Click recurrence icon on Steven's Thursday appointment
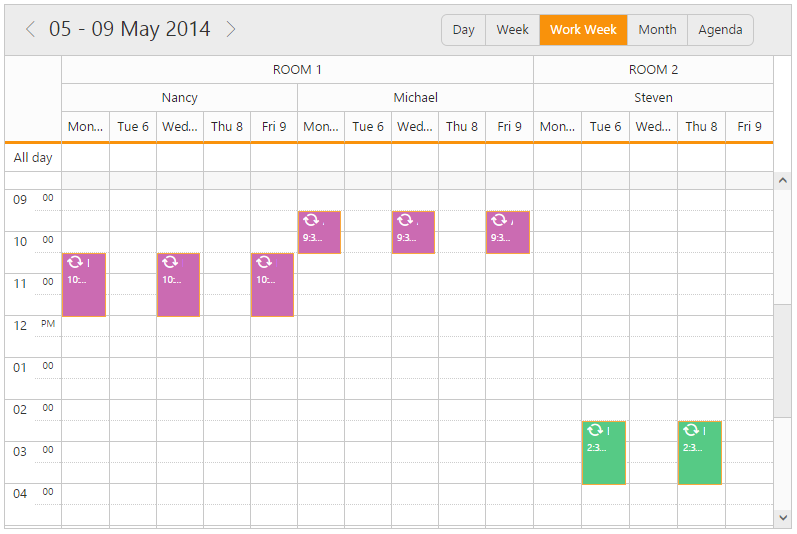 (x=690, y=430)
